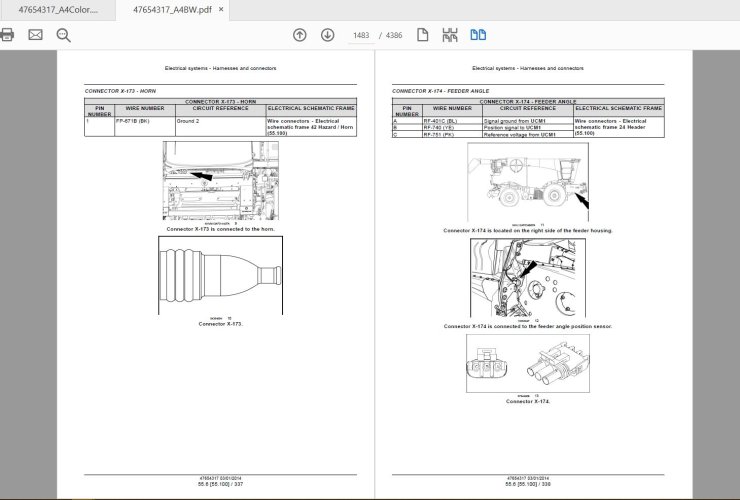Send file by email envelope icon
Viewport: 740px width, 500px height.
[35, 34]
